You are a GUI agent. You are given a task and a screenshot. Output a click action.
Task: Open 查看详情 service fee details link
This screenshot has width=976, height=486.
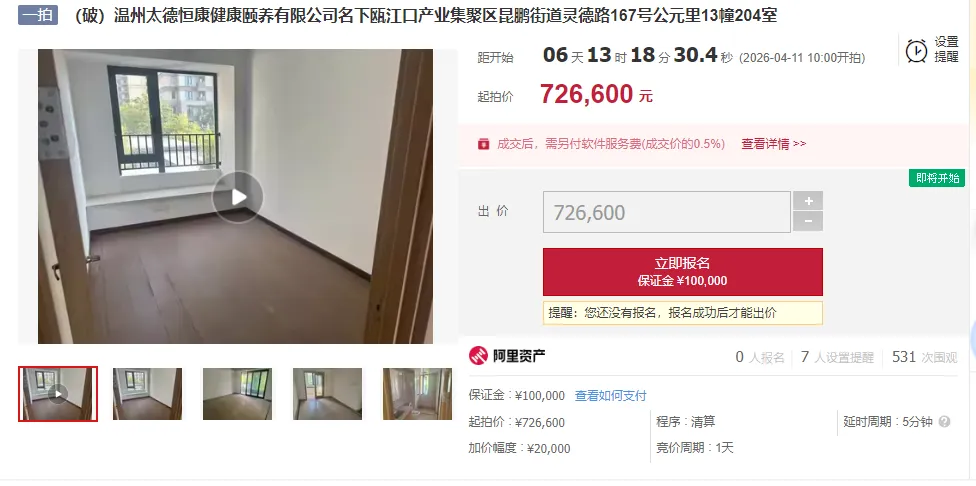tap(774, 144)
